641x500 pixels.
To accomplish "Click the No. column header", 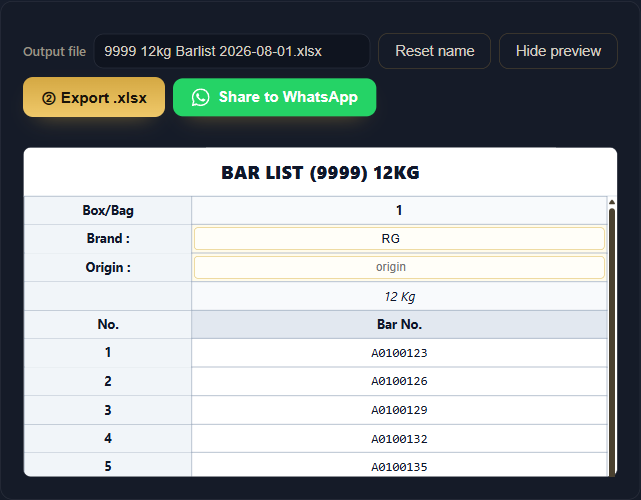I will [108, 325].
